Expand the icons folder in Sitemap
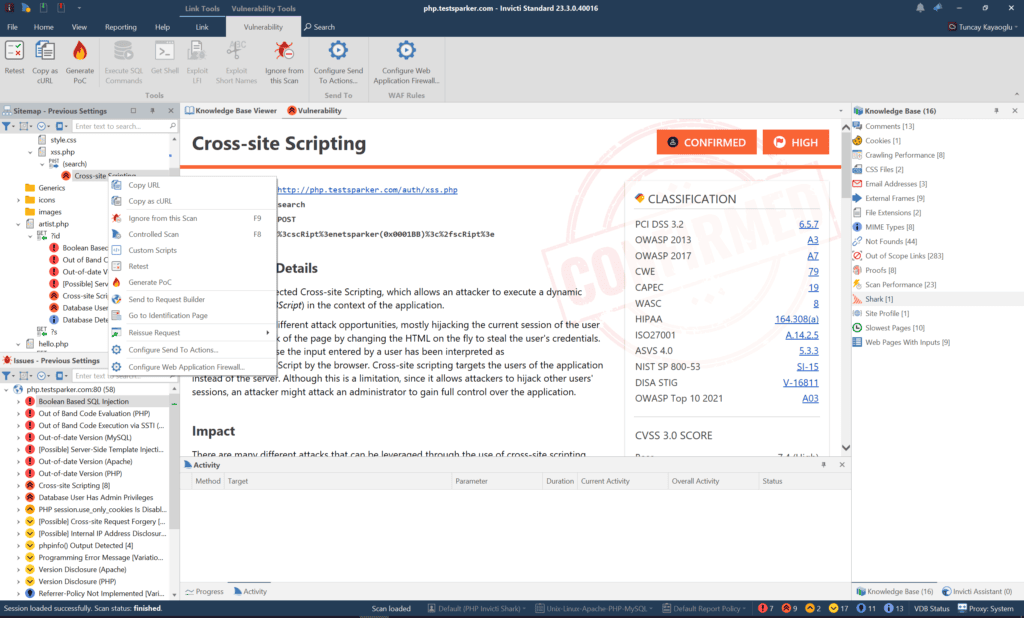The width and height of the screenshot is (1024, 618). 17,200
